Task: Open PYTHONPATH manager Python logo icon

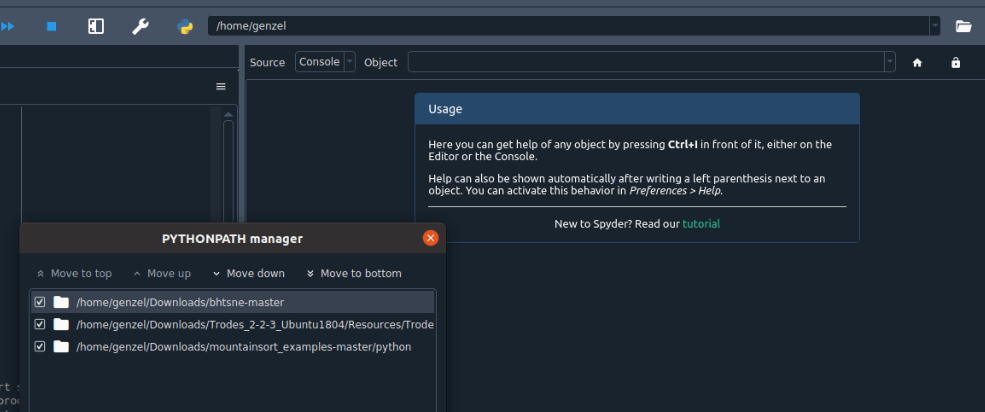Action: pyautogui.click(x=185, y=26)
